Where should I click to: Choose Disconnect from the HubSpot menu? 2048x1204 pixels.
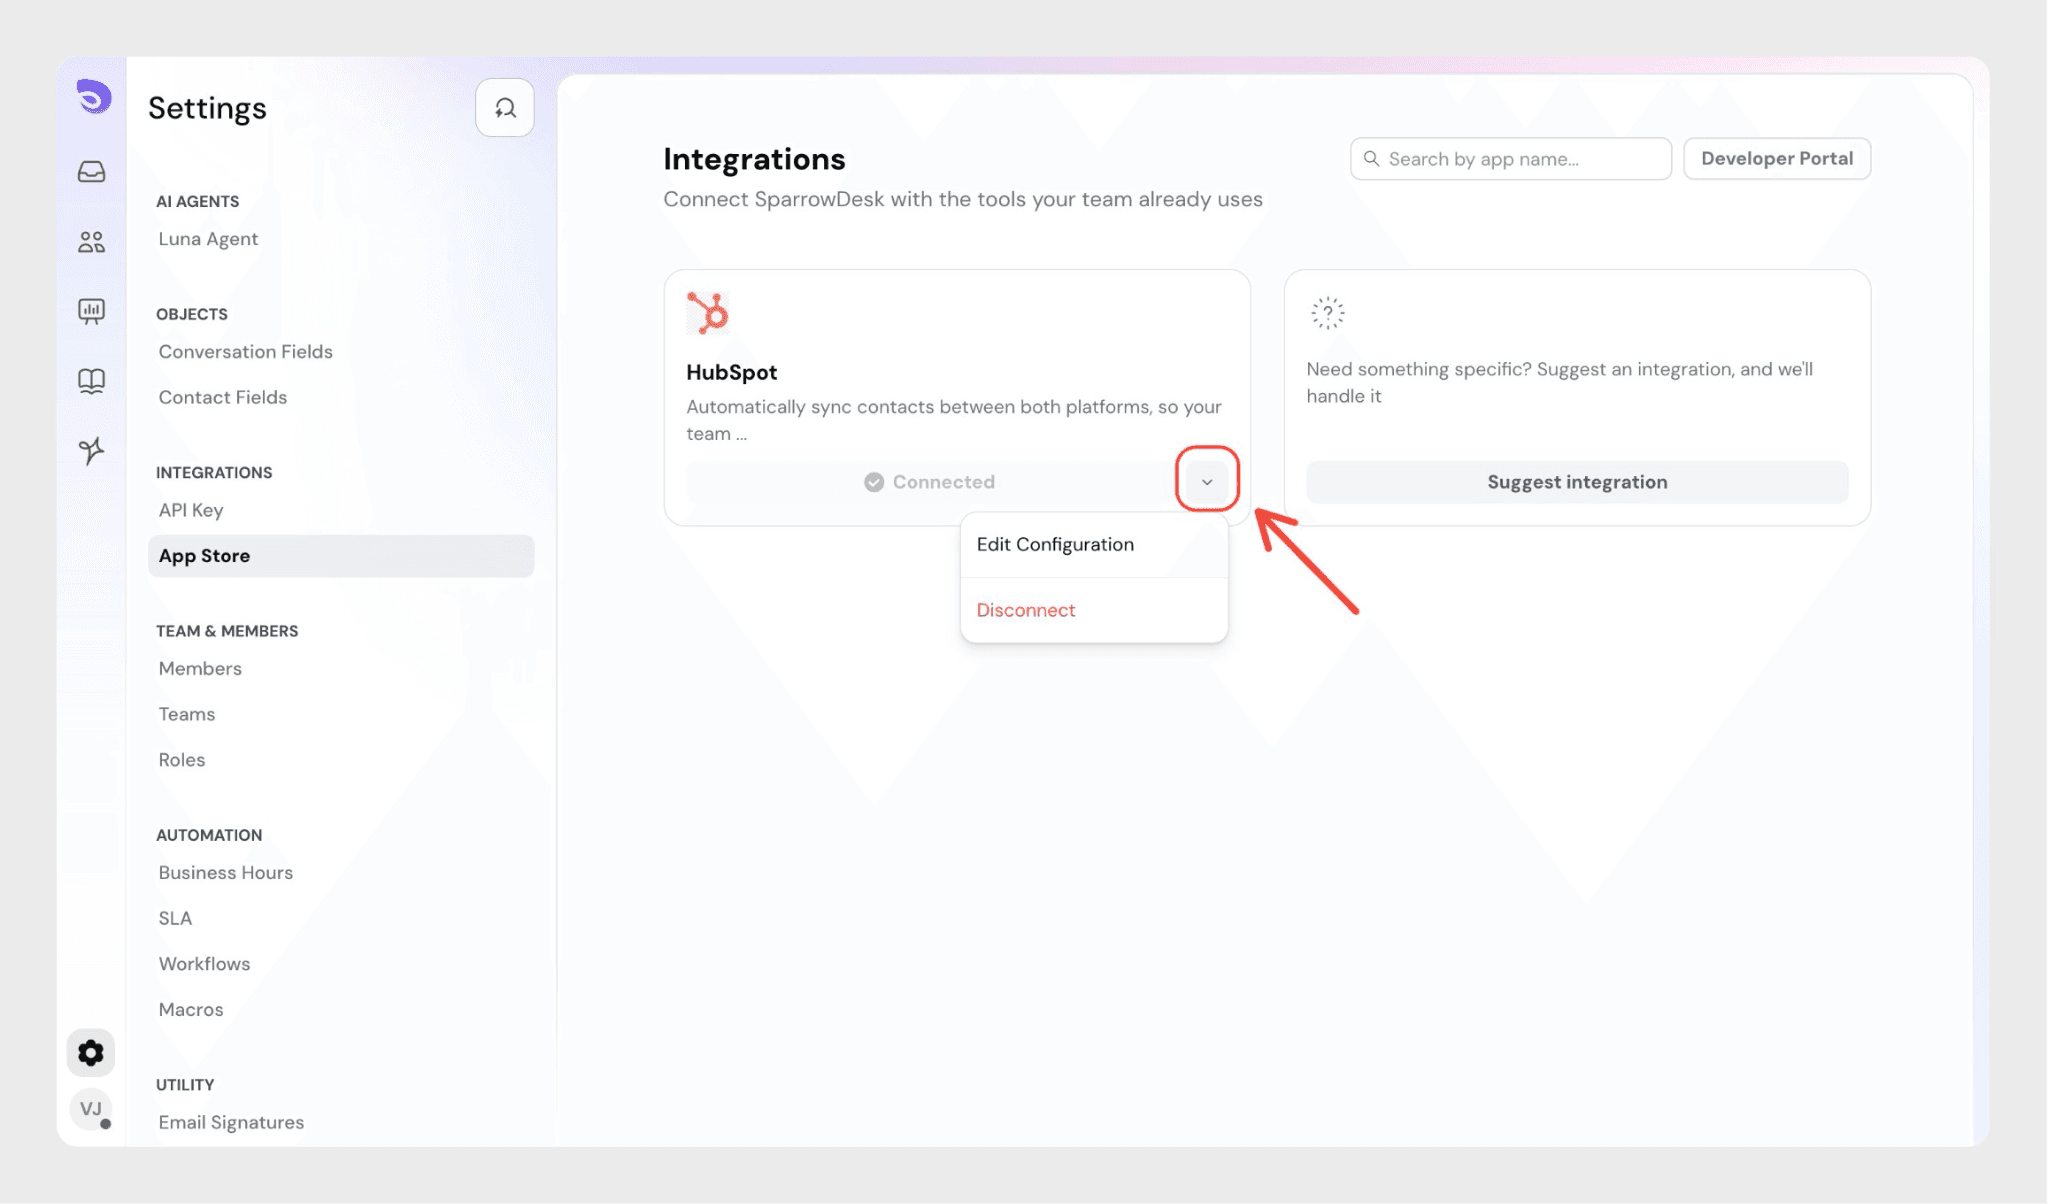tap(1026, 610)
